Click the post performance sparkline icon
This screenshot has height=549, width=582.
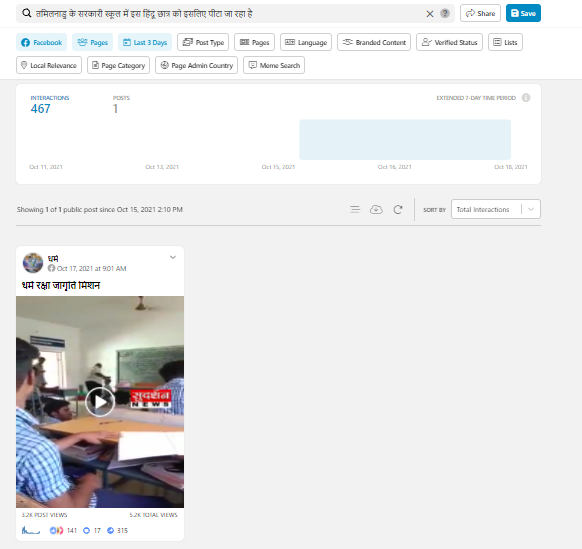click(31, 530)
